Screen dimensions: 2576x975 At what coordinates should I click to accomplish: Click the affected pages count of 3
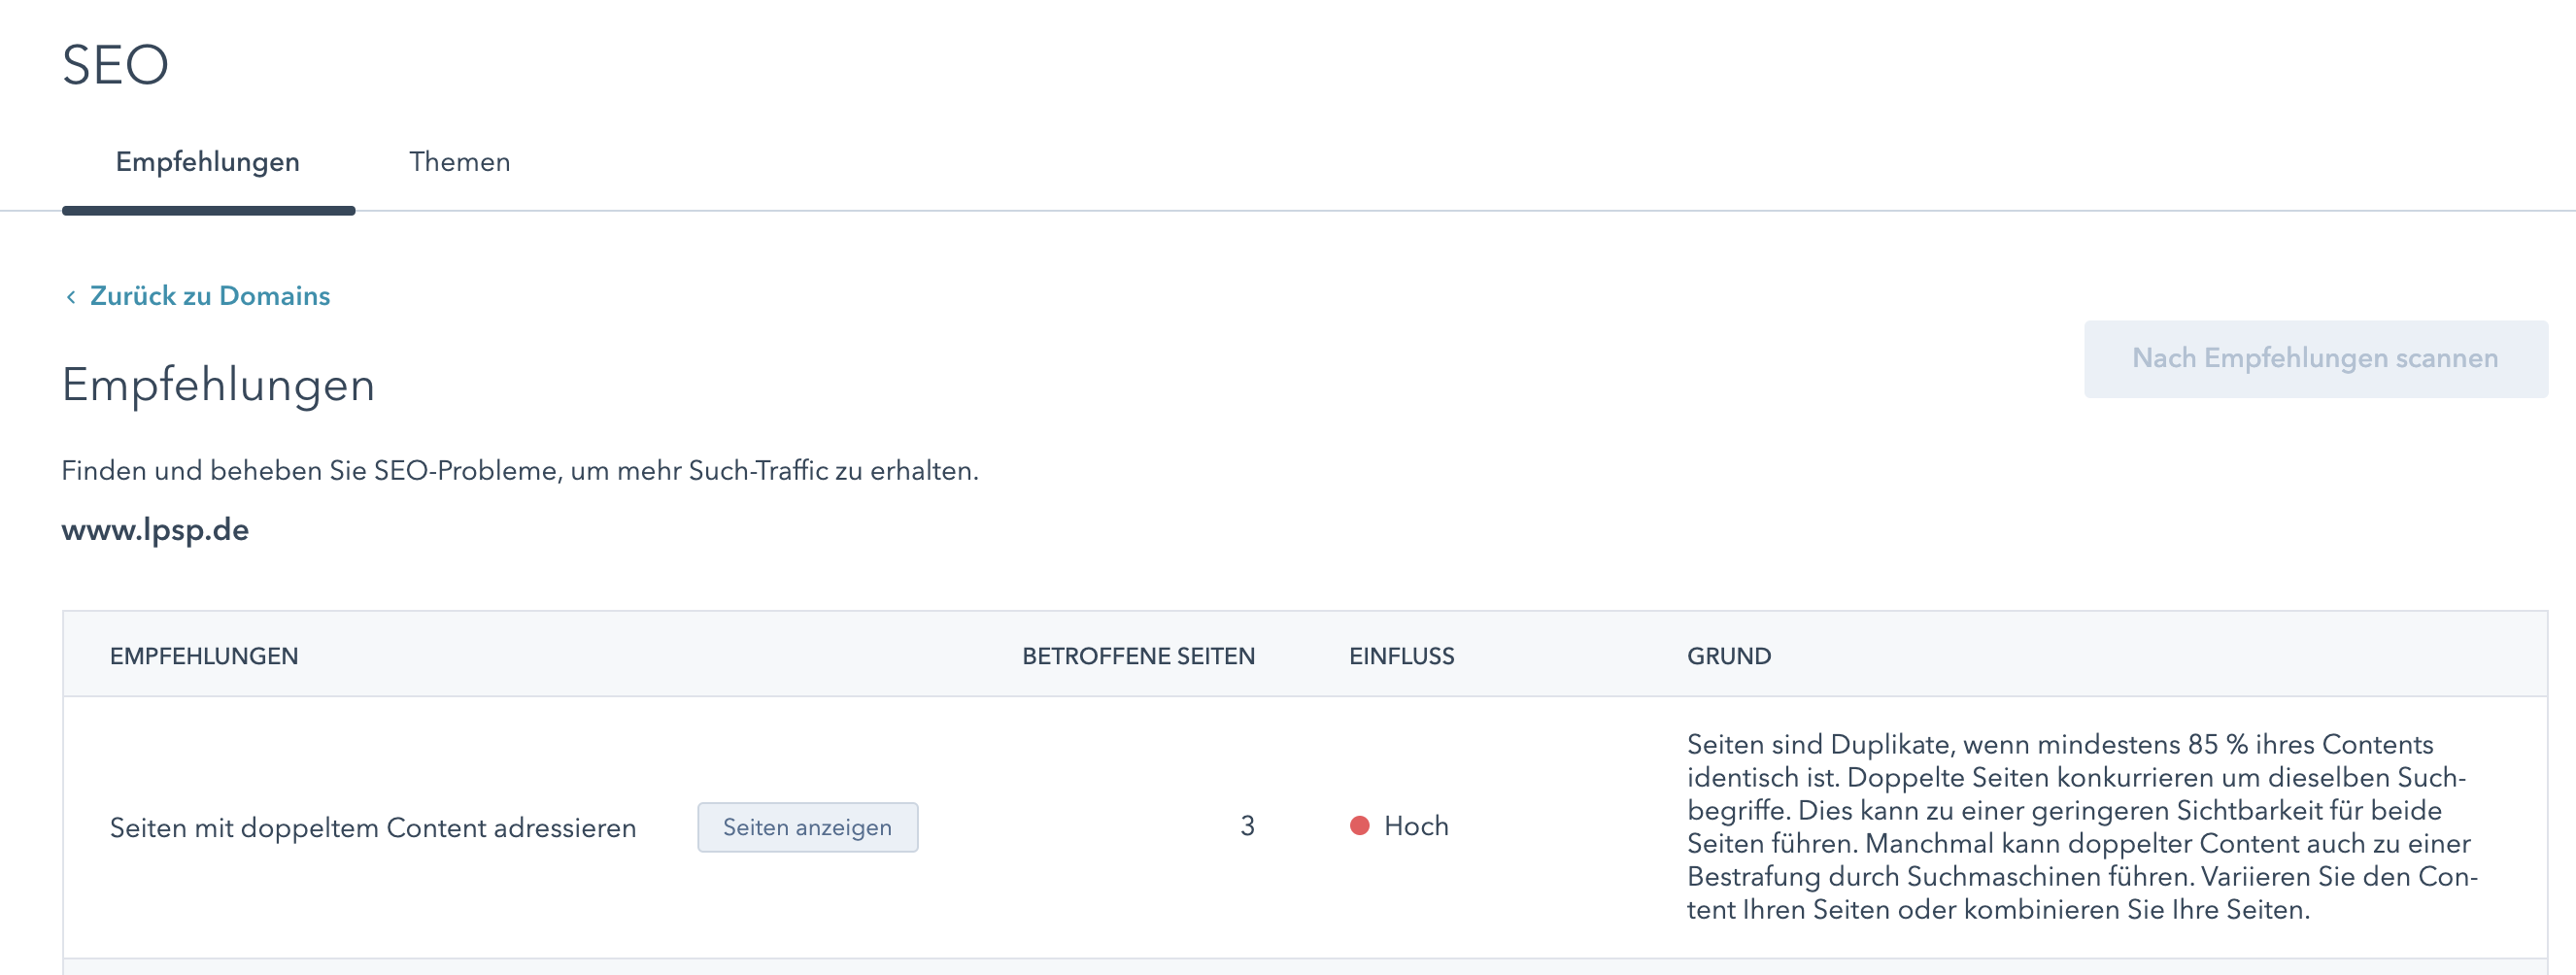coord(1246,826)
